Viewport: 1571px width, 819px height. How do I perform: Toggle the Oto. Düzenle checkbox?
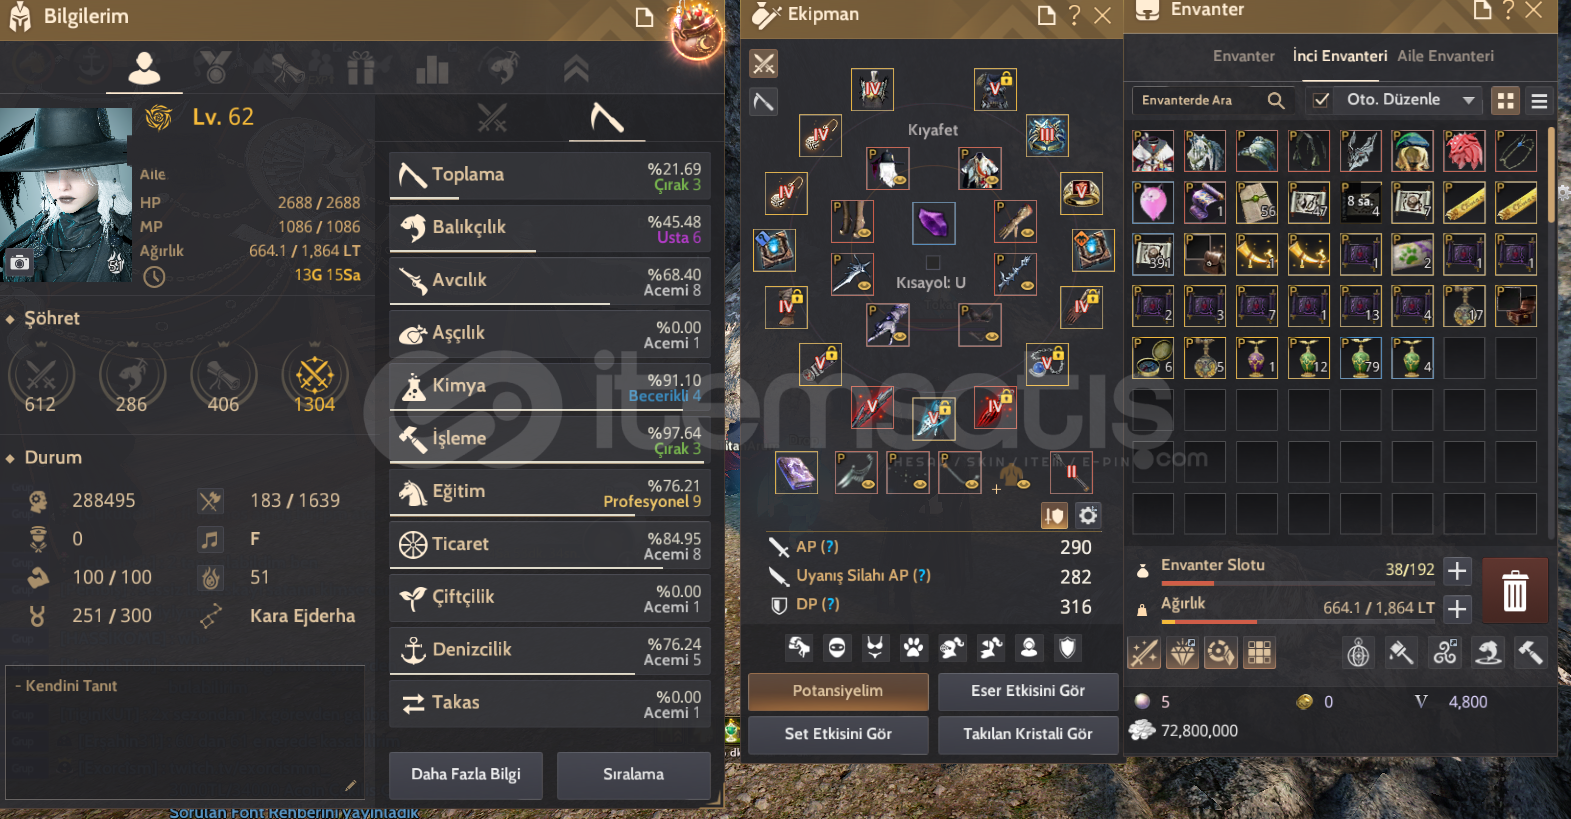[1321, 100]
